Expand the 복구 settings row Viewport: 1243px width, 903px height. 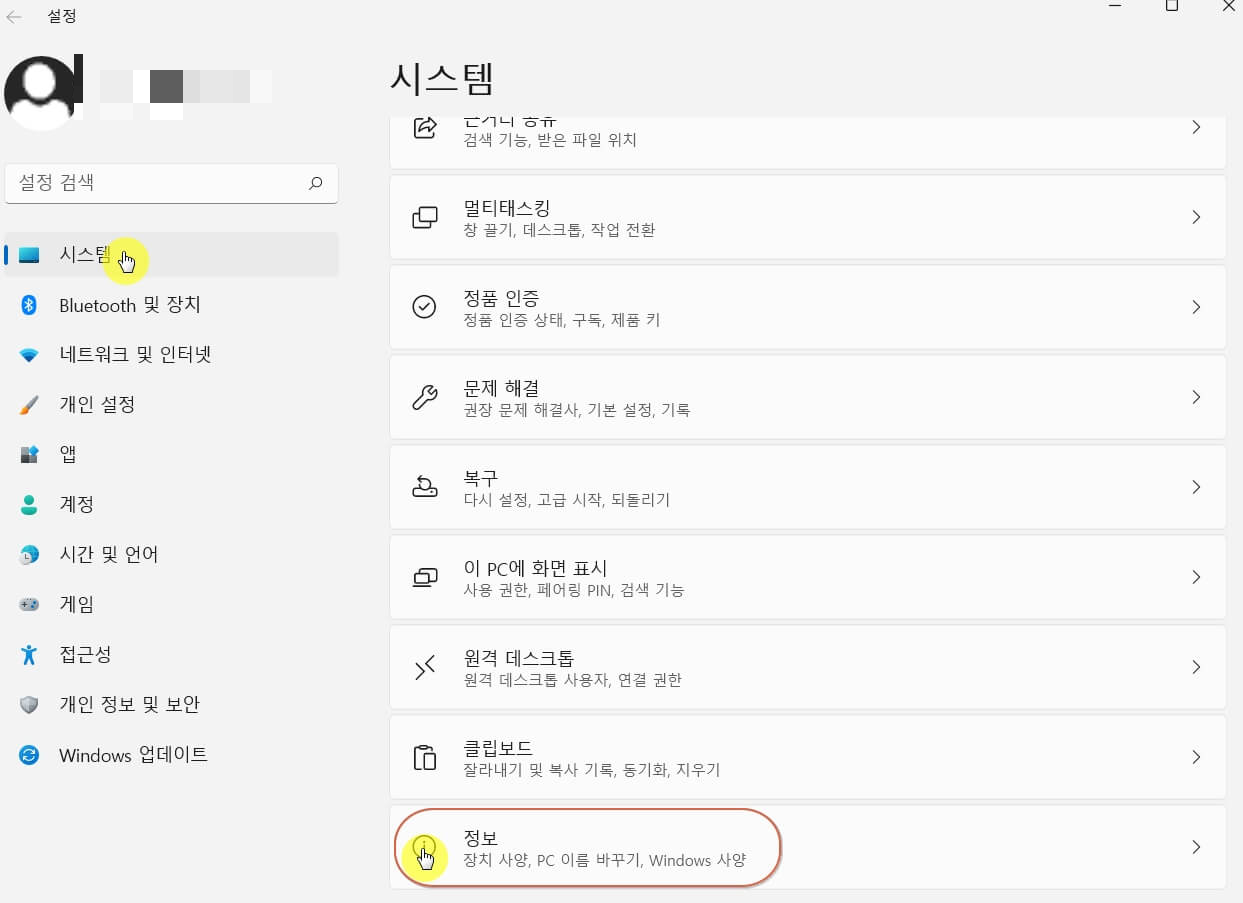click(x=1196, y=487)
